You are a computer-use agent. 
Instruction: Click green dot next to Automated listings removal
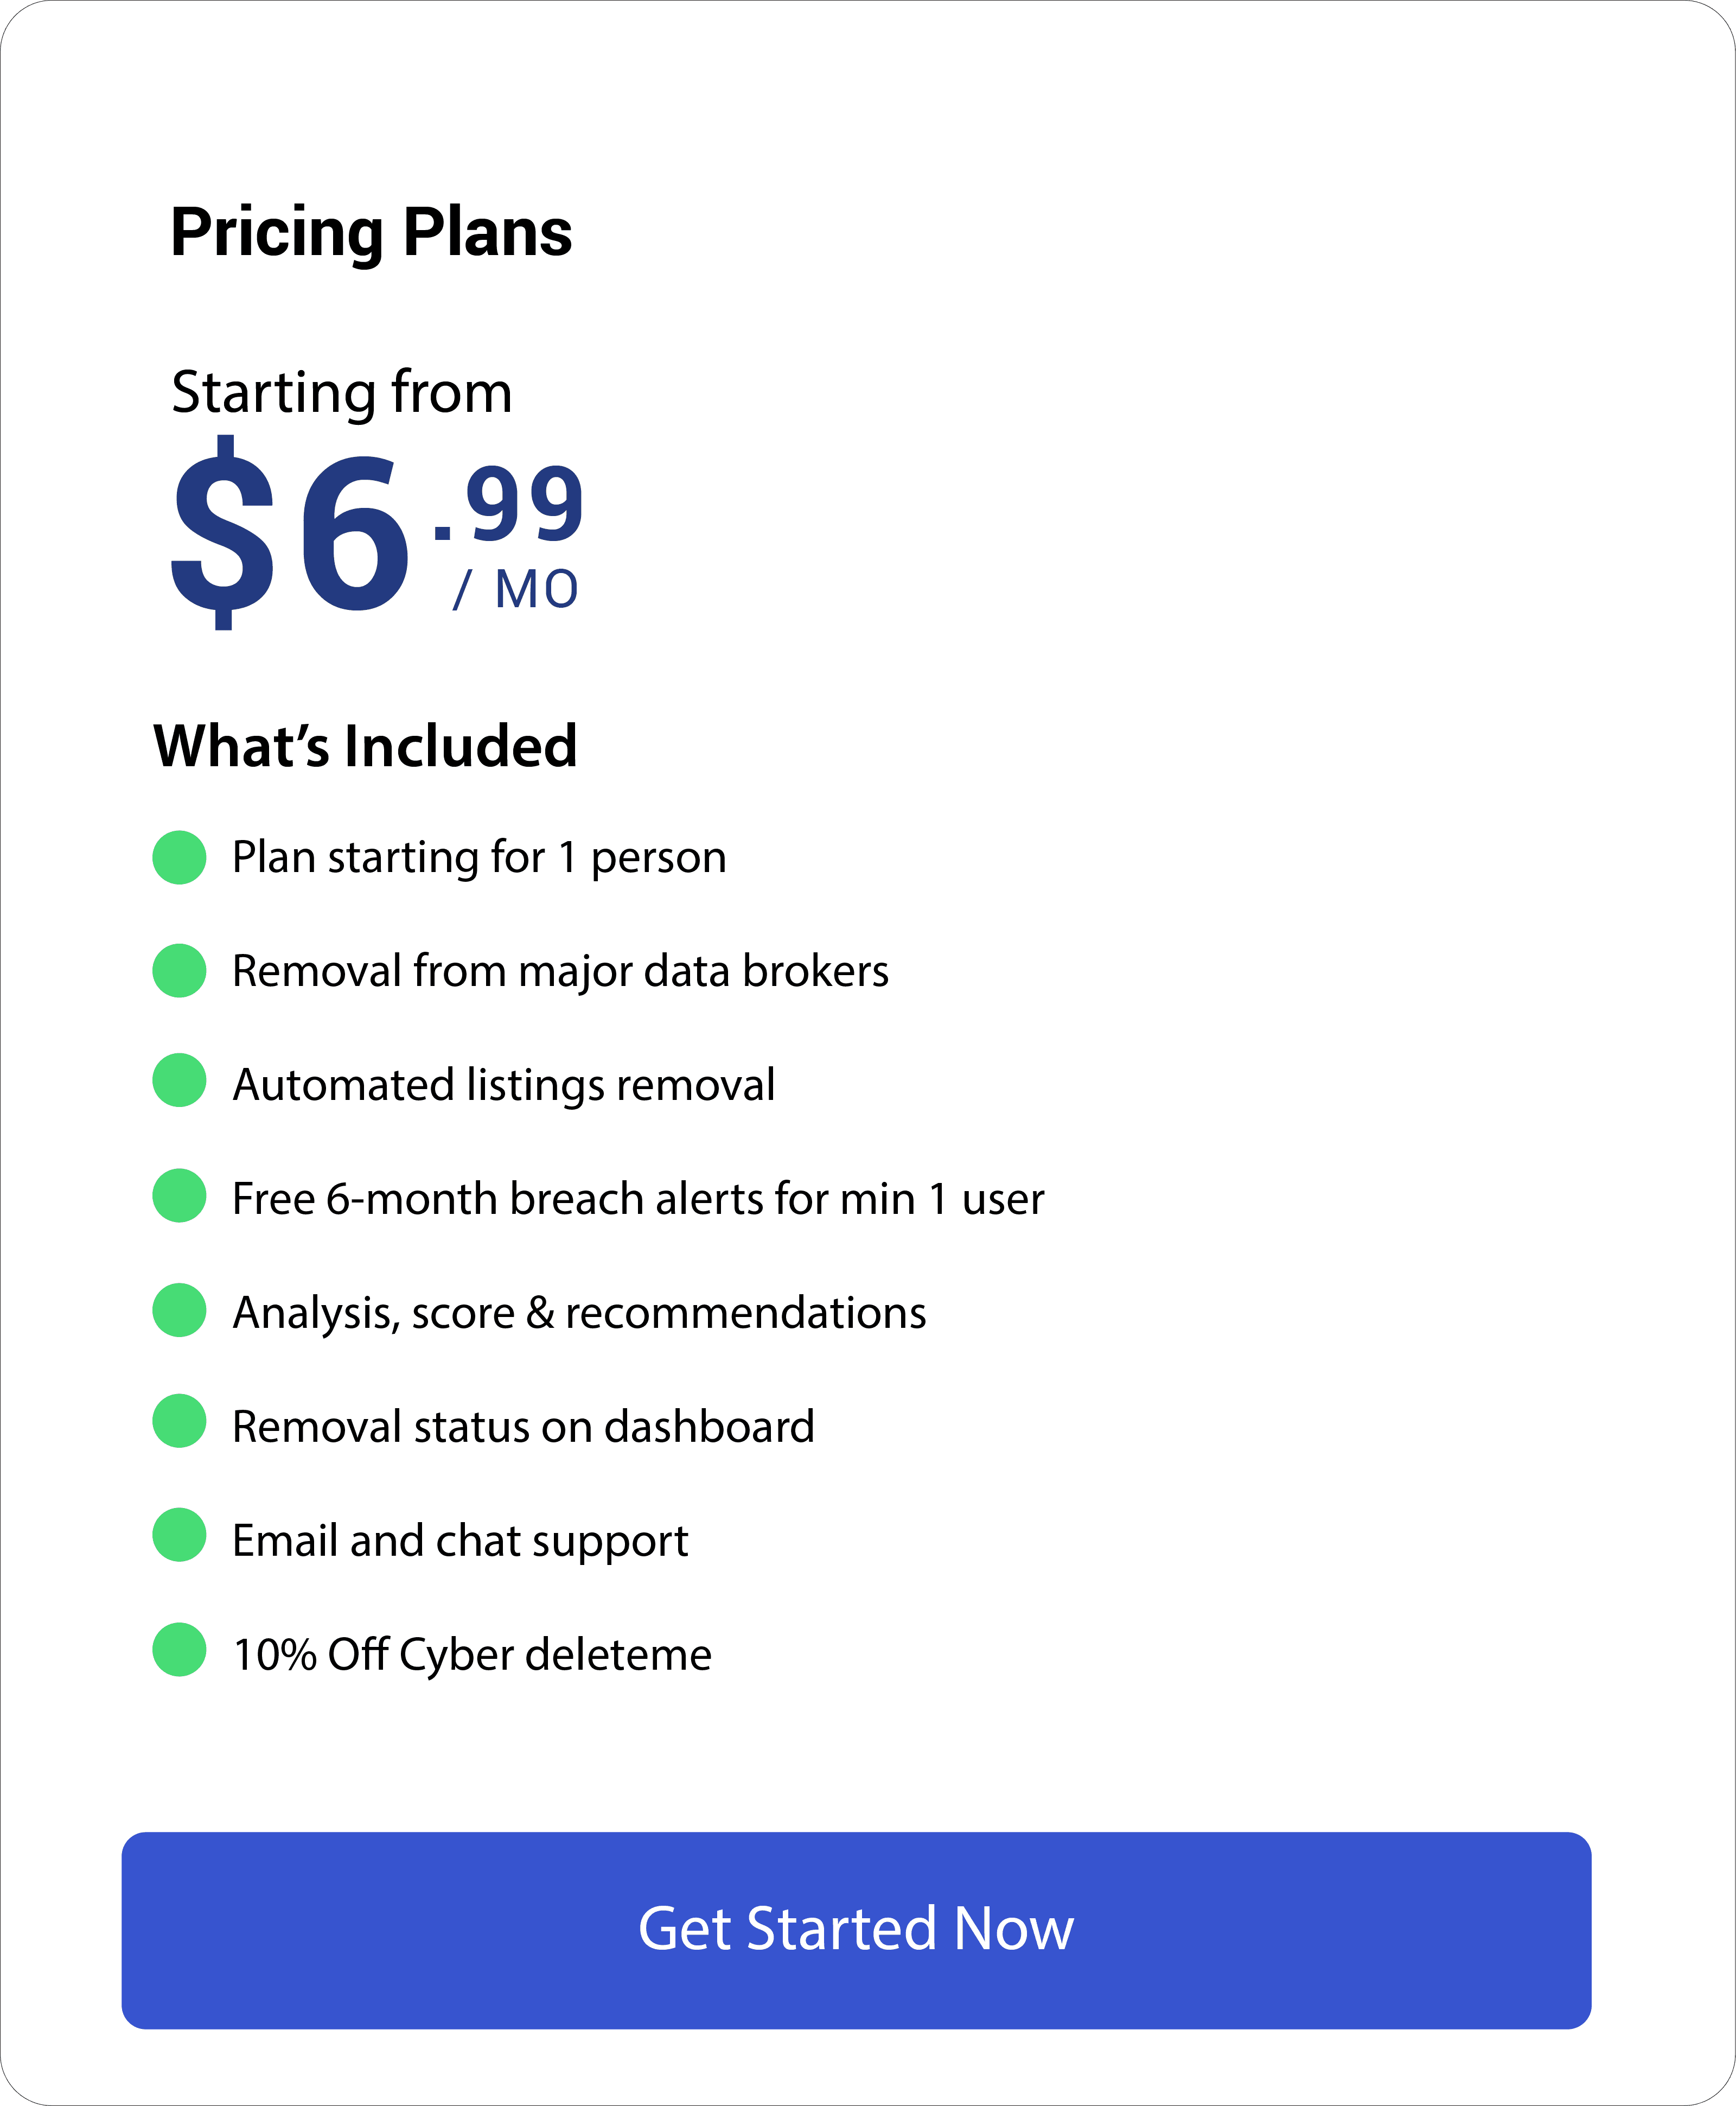[x=180, y=1080]
